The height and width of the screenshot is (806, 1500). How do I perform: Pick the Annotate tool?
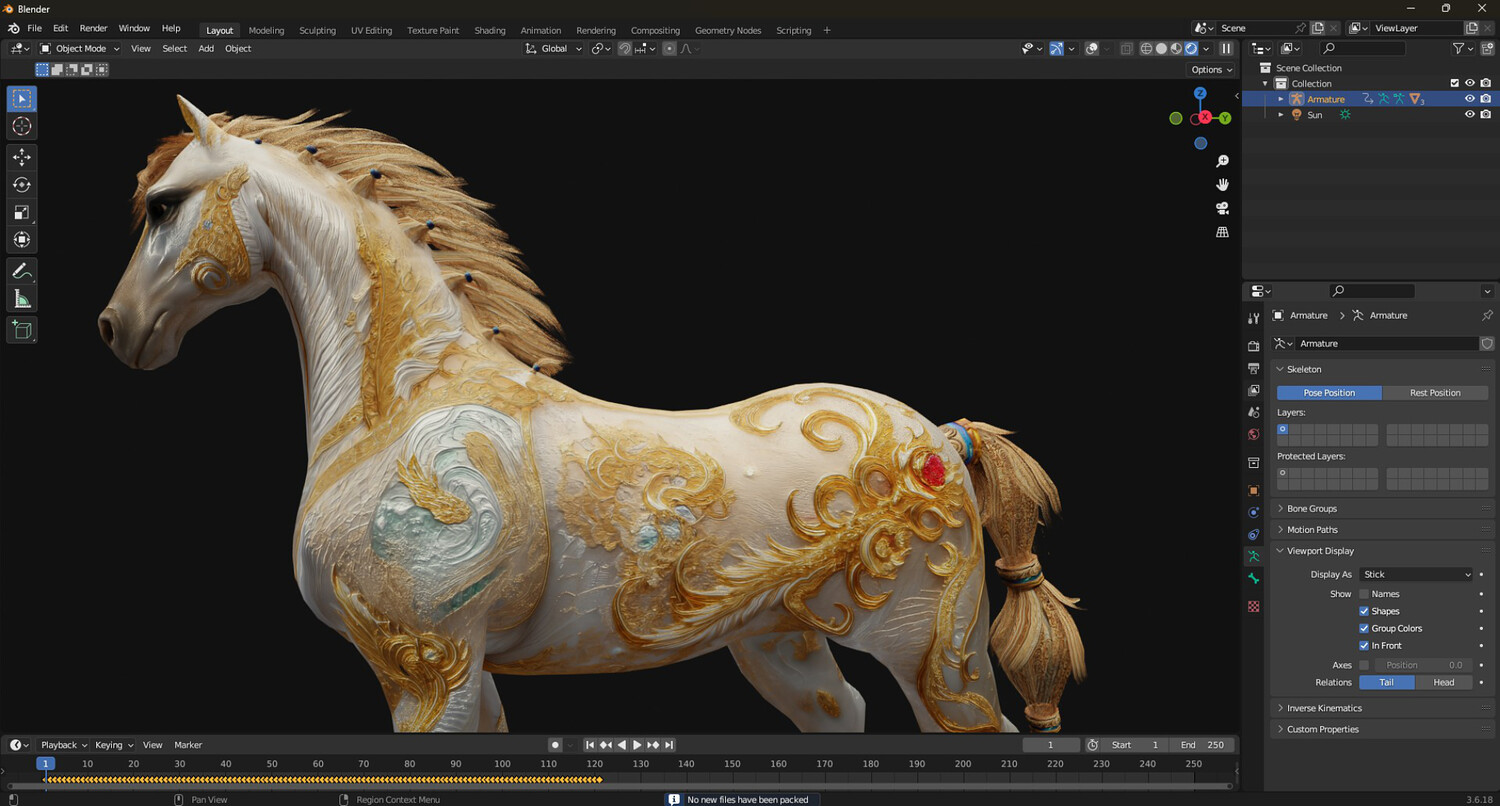tap(21, 271)
